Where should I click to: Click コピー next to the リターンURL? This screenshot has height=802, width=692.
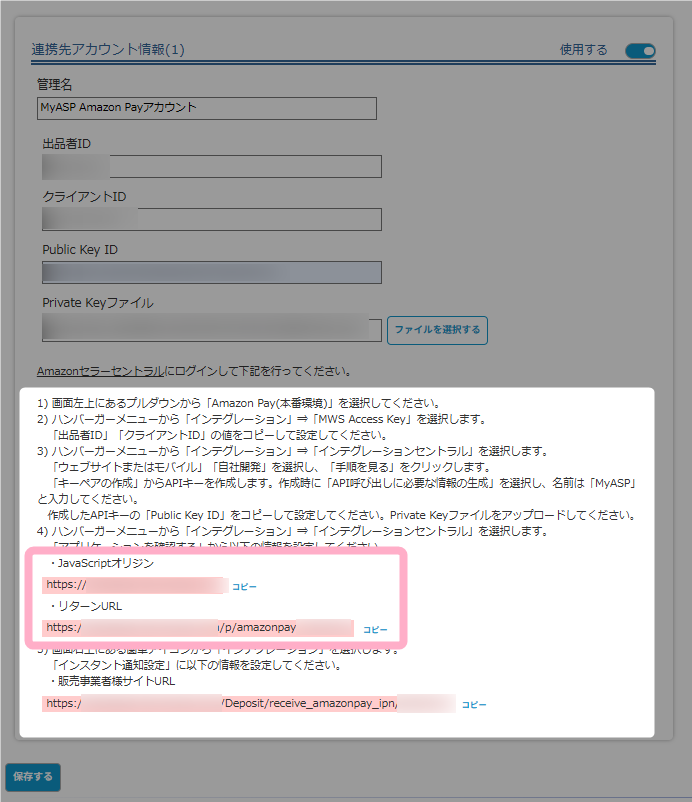click(374, 629)
